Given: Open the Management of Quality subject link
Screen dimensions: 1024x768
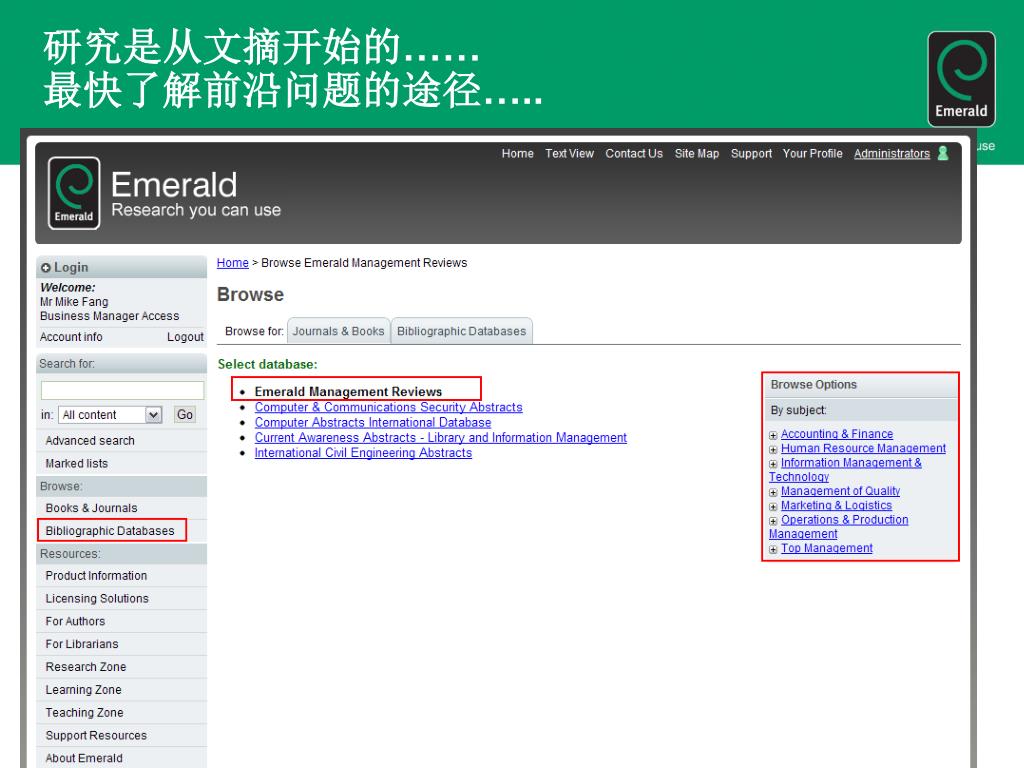Looking at the screenshot, I should [x=840, y=491].
